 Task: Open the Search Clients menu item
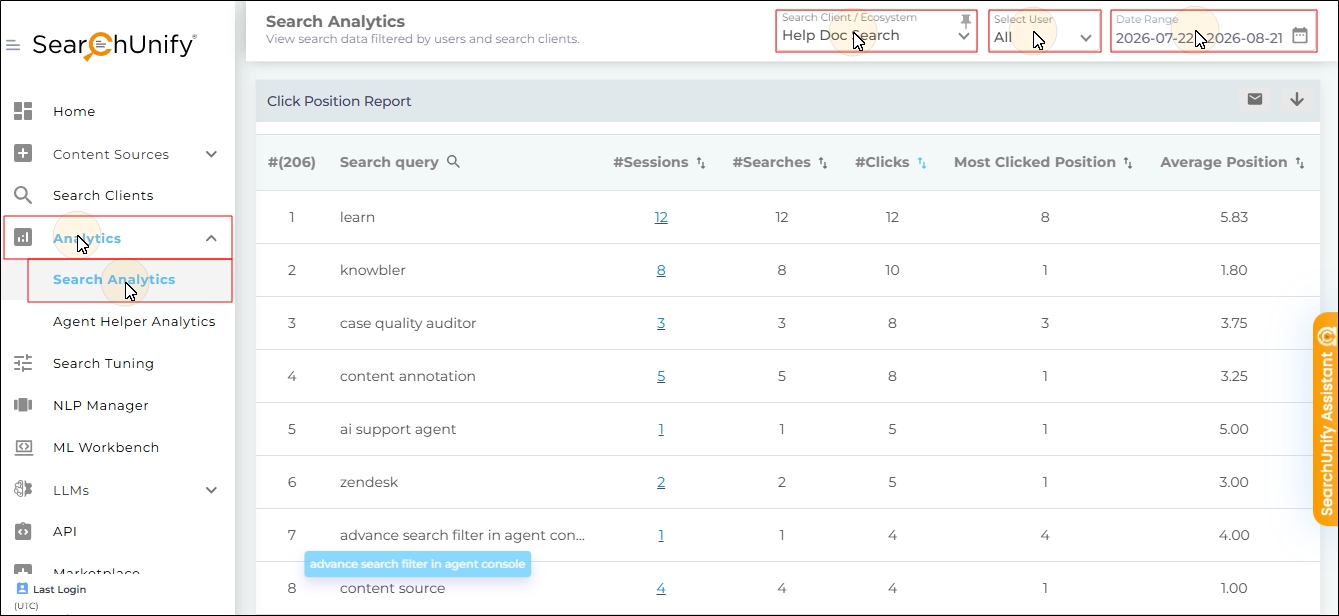pyautogui.click(x=103, y=195)
